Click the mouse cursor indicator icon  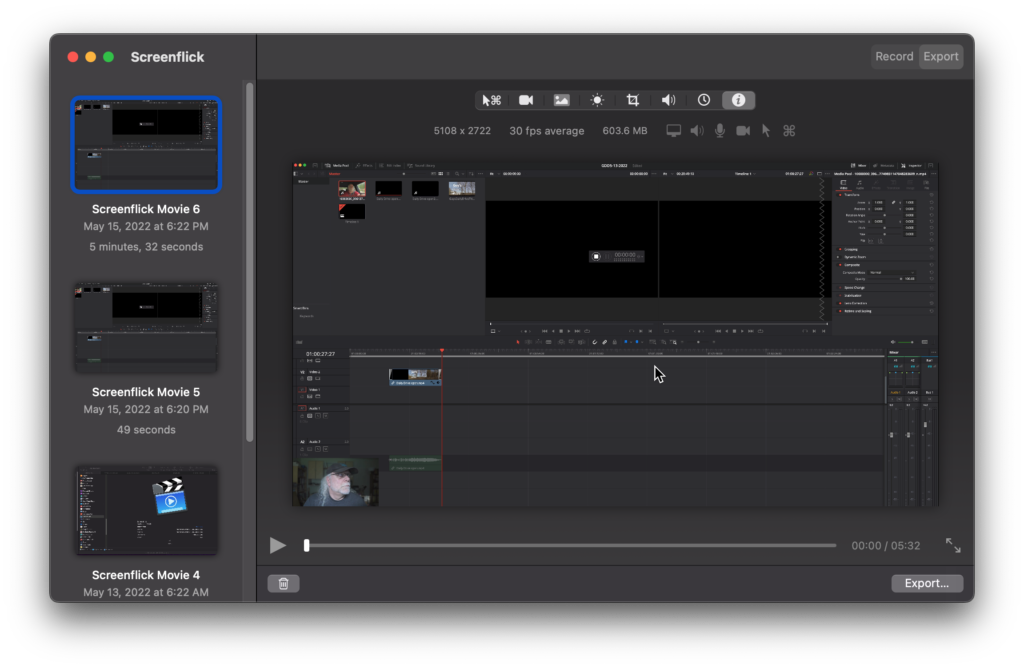point(766,131)
